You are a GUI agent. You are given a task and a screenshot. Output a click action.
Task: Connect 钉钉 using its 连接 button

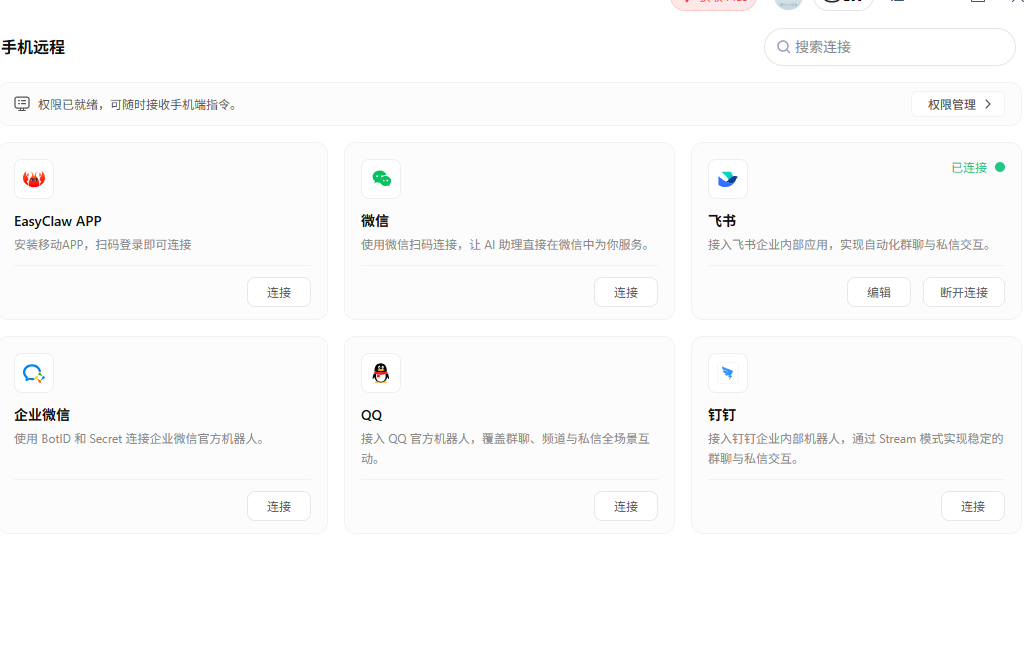click(x=973, y=506)
